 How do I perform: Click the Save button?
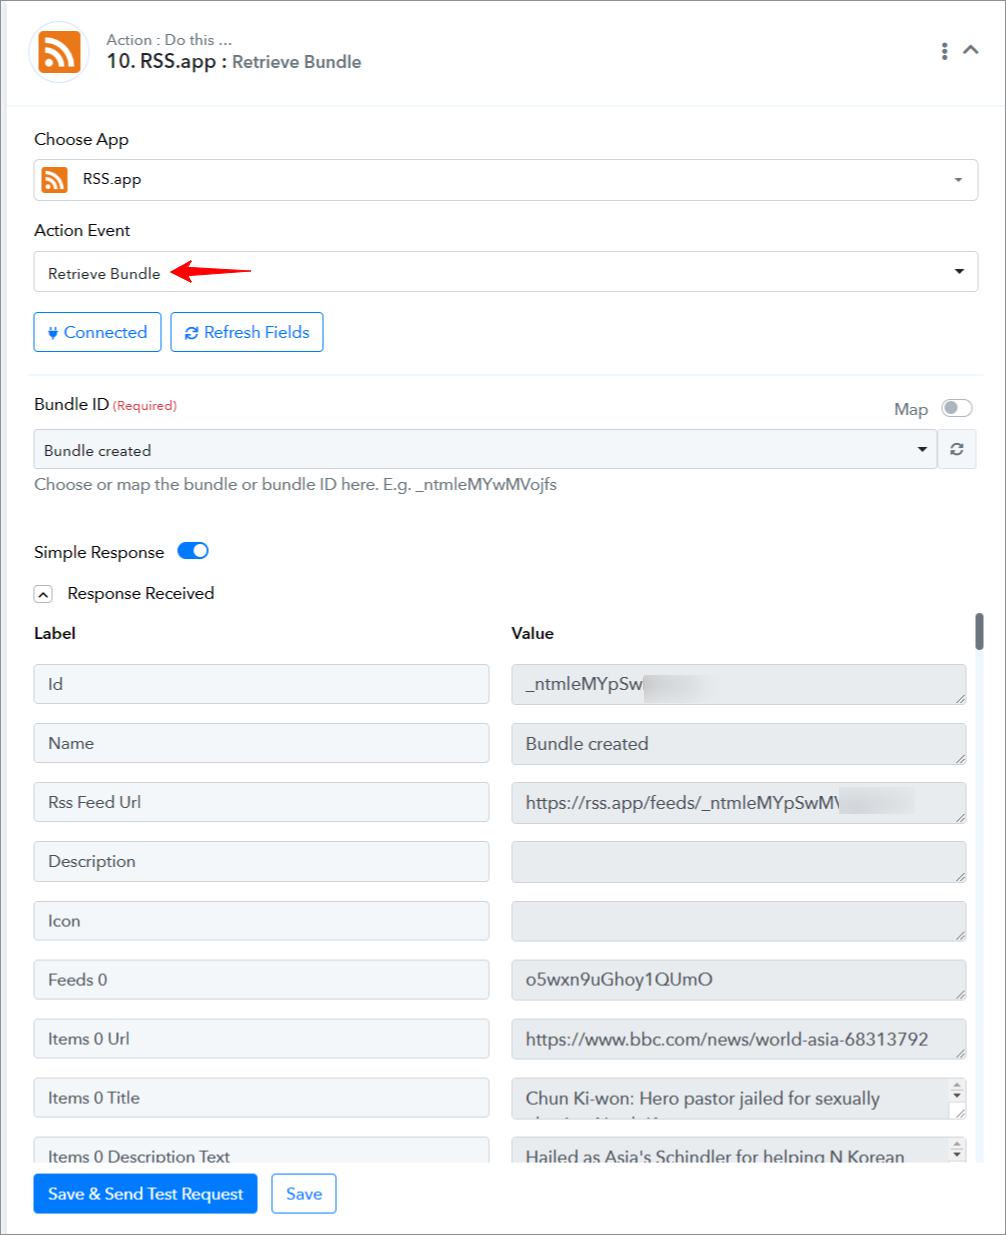(x=304, y=1194)
